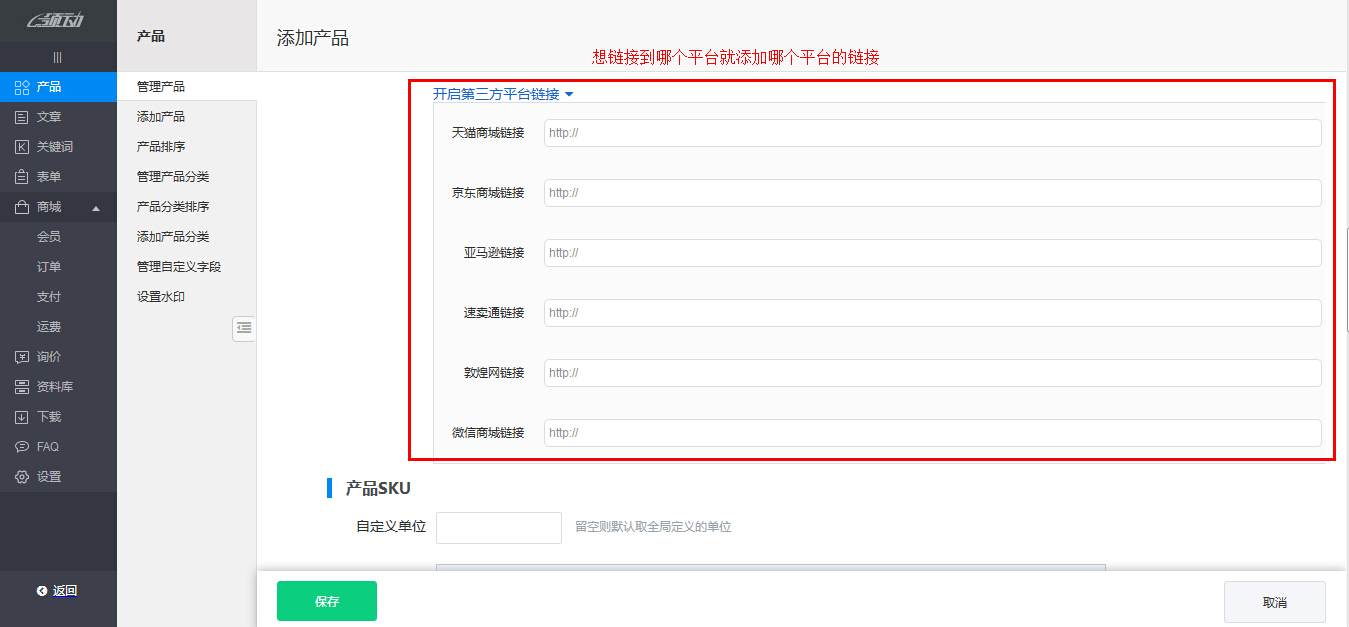Screen dimensions: 1349x627
Task: Switch to 管理产品 in the submenu
Action: click(x=159, y=86)
